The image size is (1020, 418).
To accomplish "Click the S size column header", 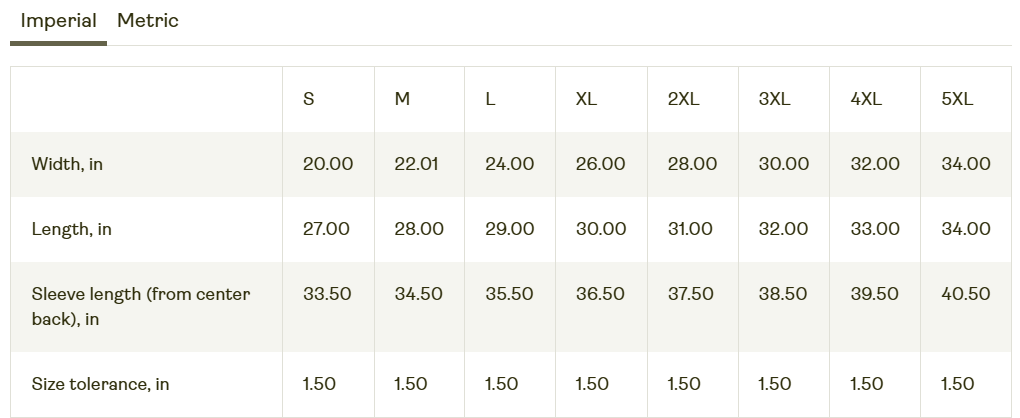I will (x=309, y=99).
